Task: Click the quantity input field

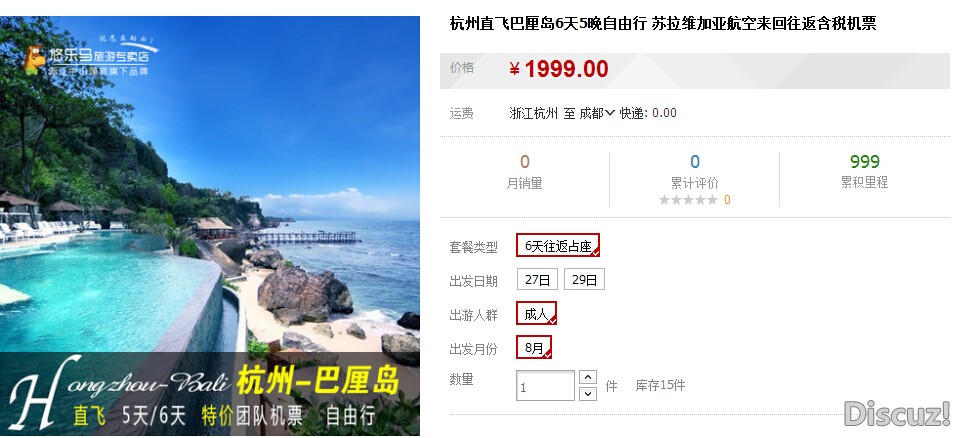Action: 546,386
